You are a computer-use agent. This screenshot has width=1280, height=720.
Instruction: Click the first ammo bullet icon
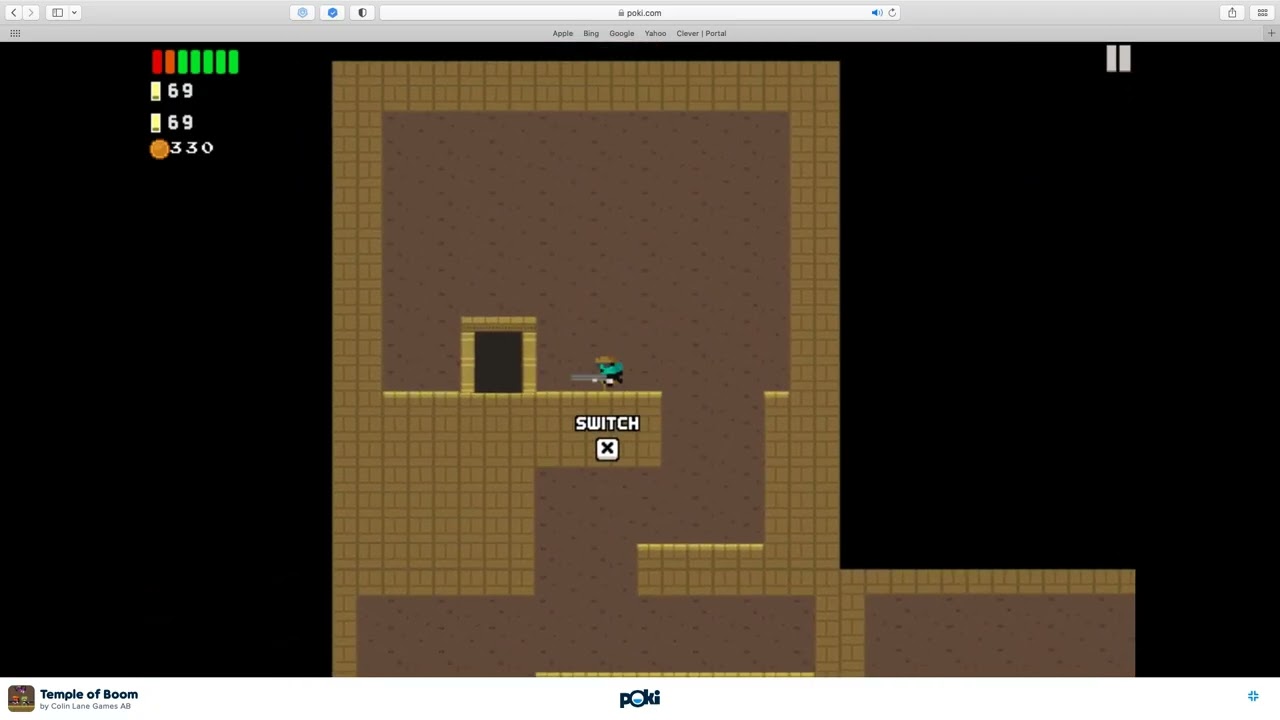(155, 91)
